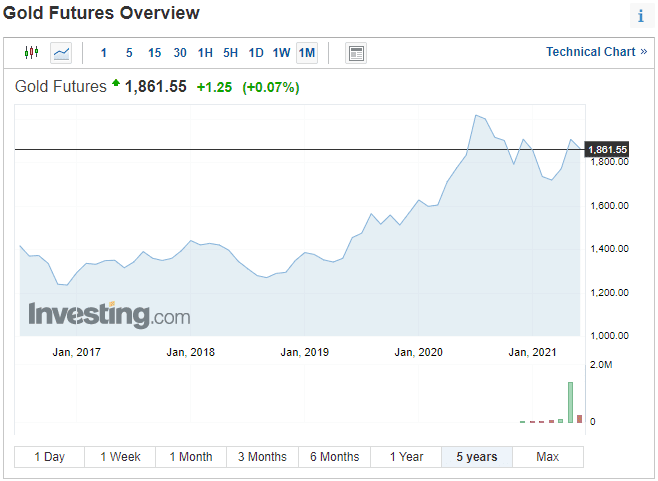Click the 1,000.00 price axis label
This screenshot has width=658, height=481.
coord(609,335)
